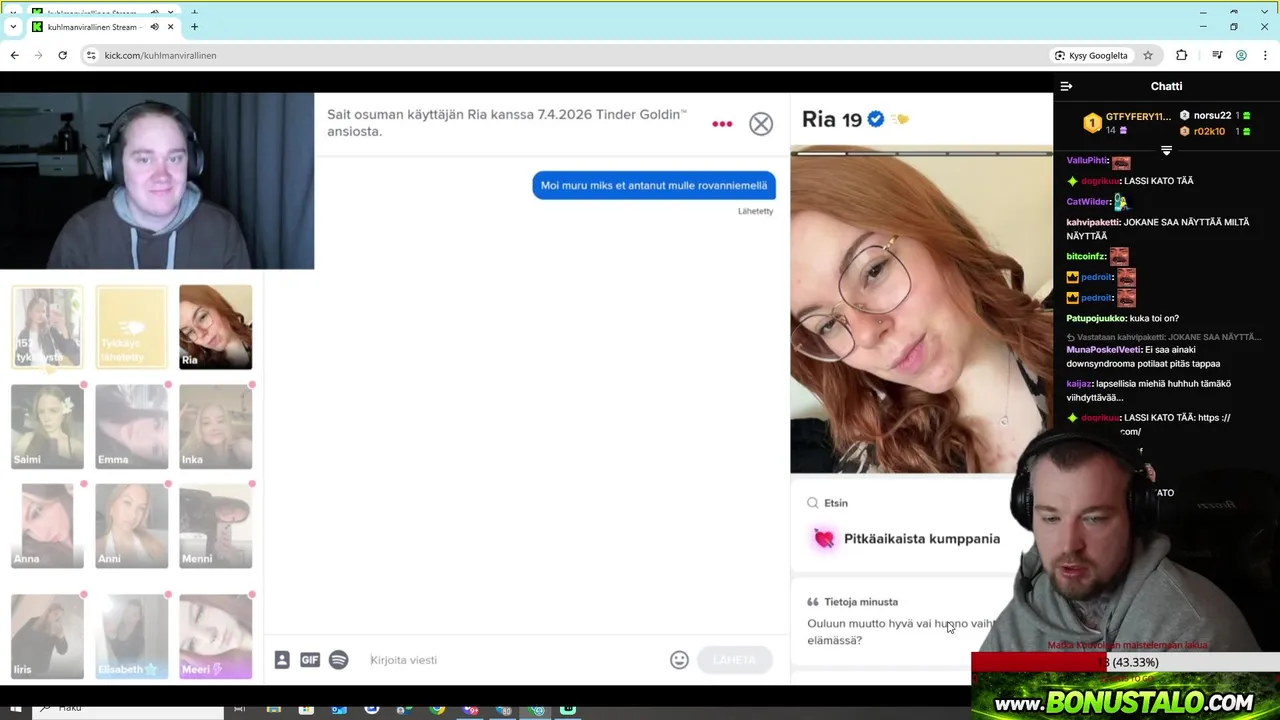
Task: Close the kuhlmanvirallinen Stream tab
Action: click(170, 27)
